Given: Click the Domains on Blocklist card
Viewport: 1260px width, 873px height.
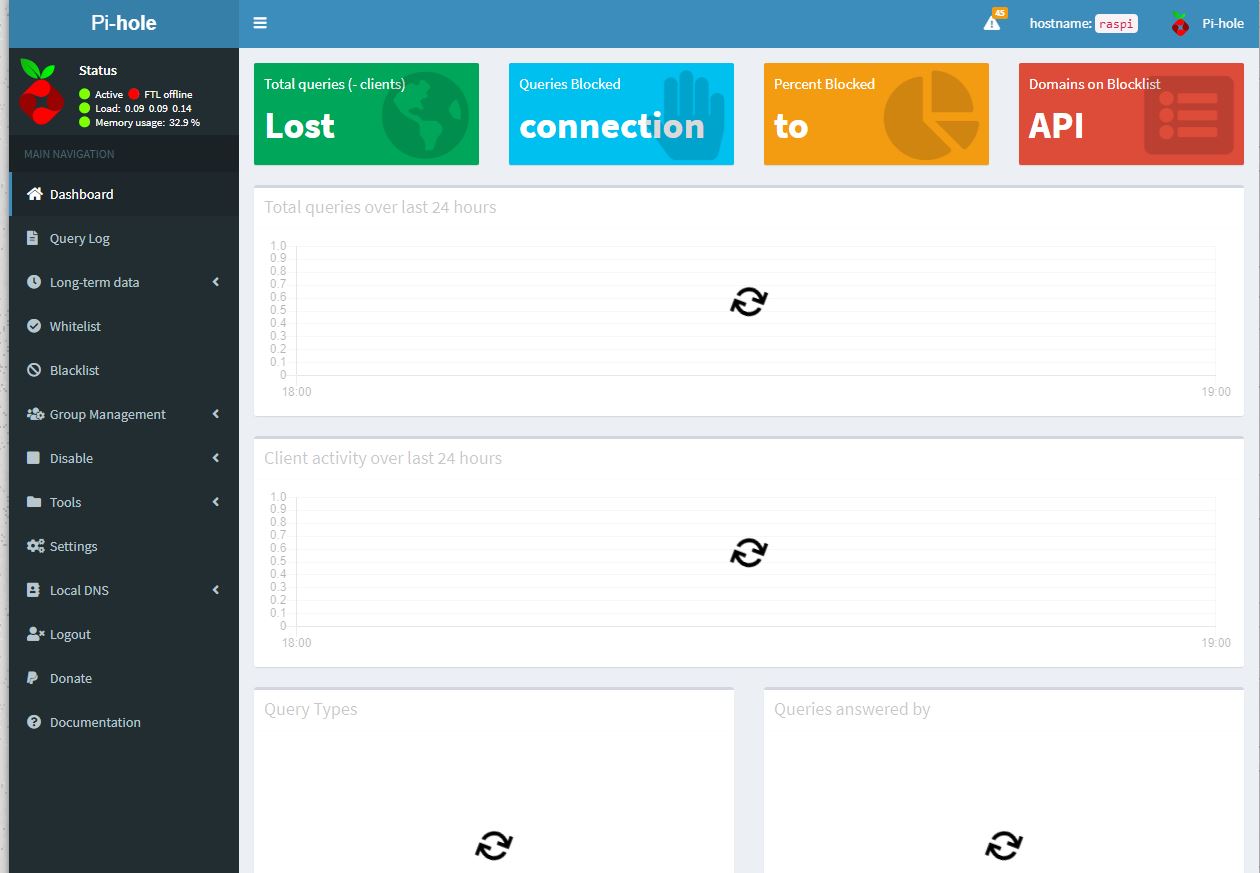Looking at the screenshot, I should [1131, 114].
